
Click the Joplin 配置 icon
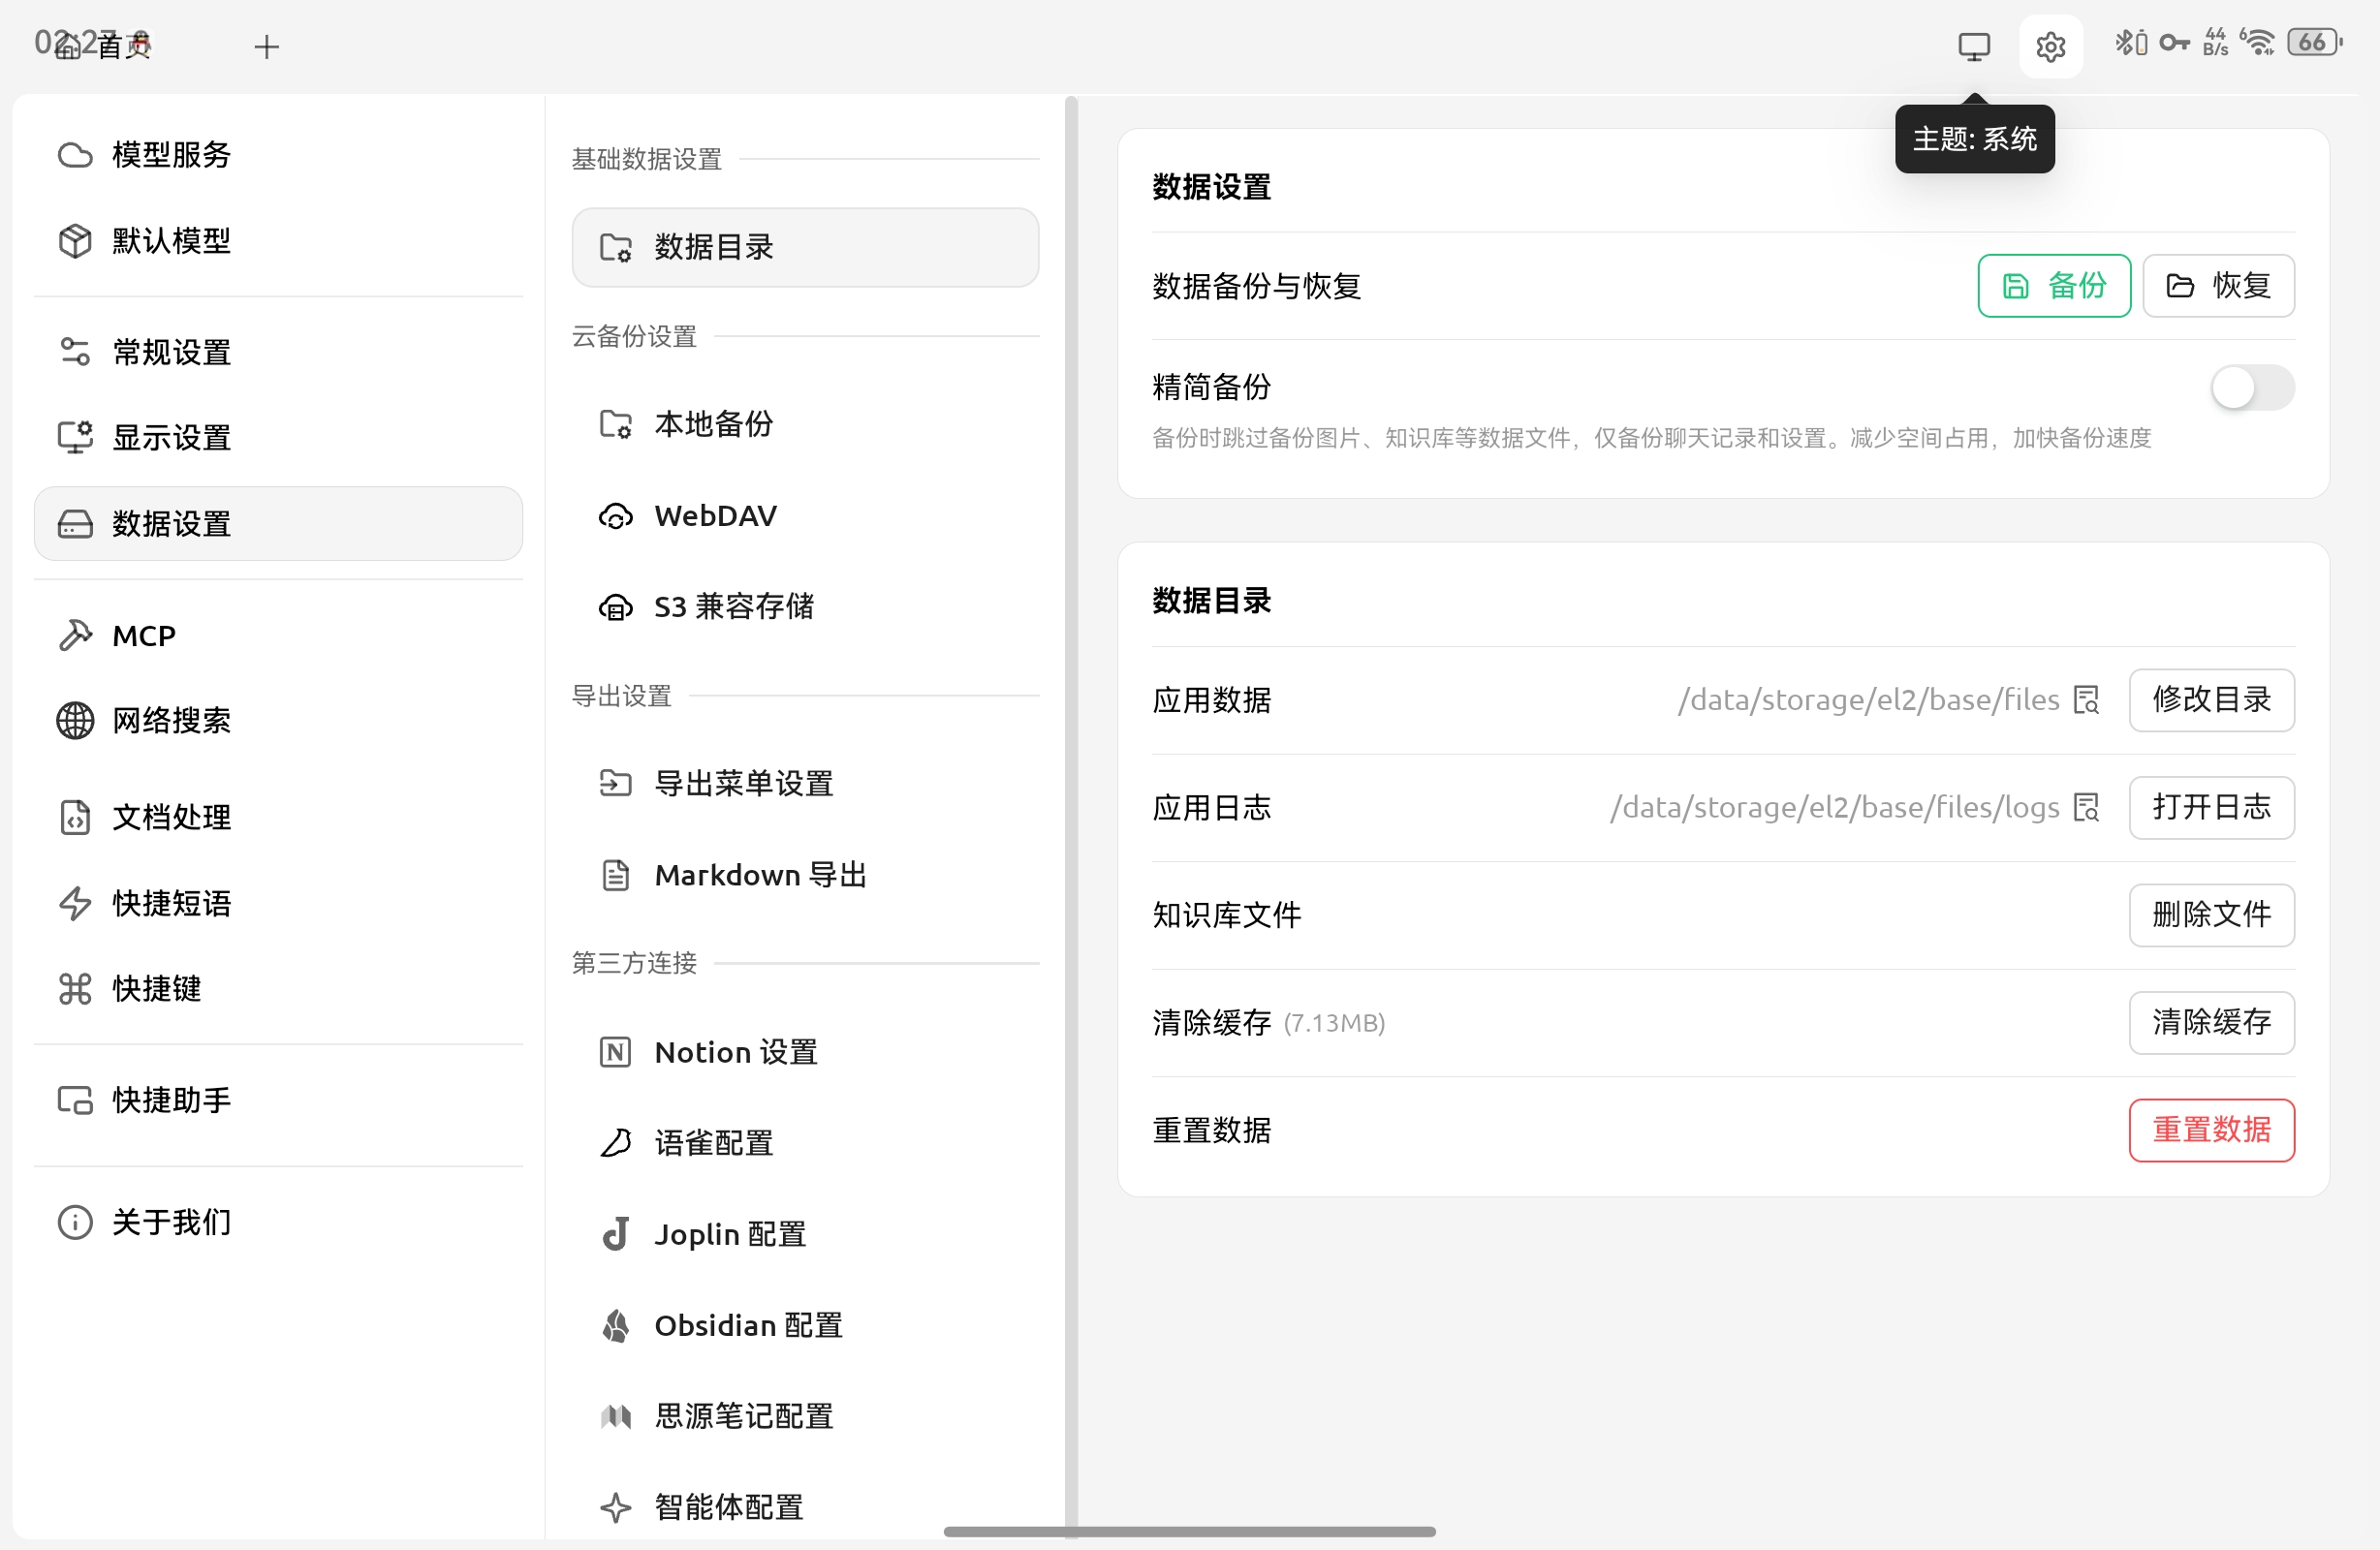click(616, 1234)
